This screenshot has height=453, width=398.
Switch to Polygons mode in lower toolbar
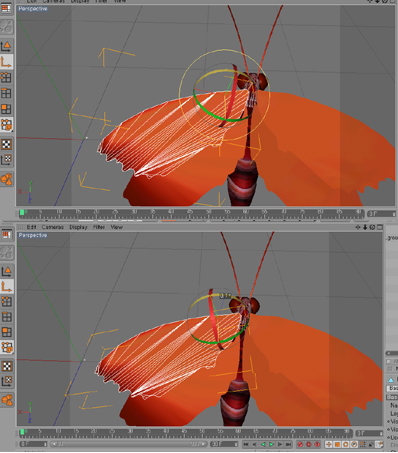pos(7,332)
